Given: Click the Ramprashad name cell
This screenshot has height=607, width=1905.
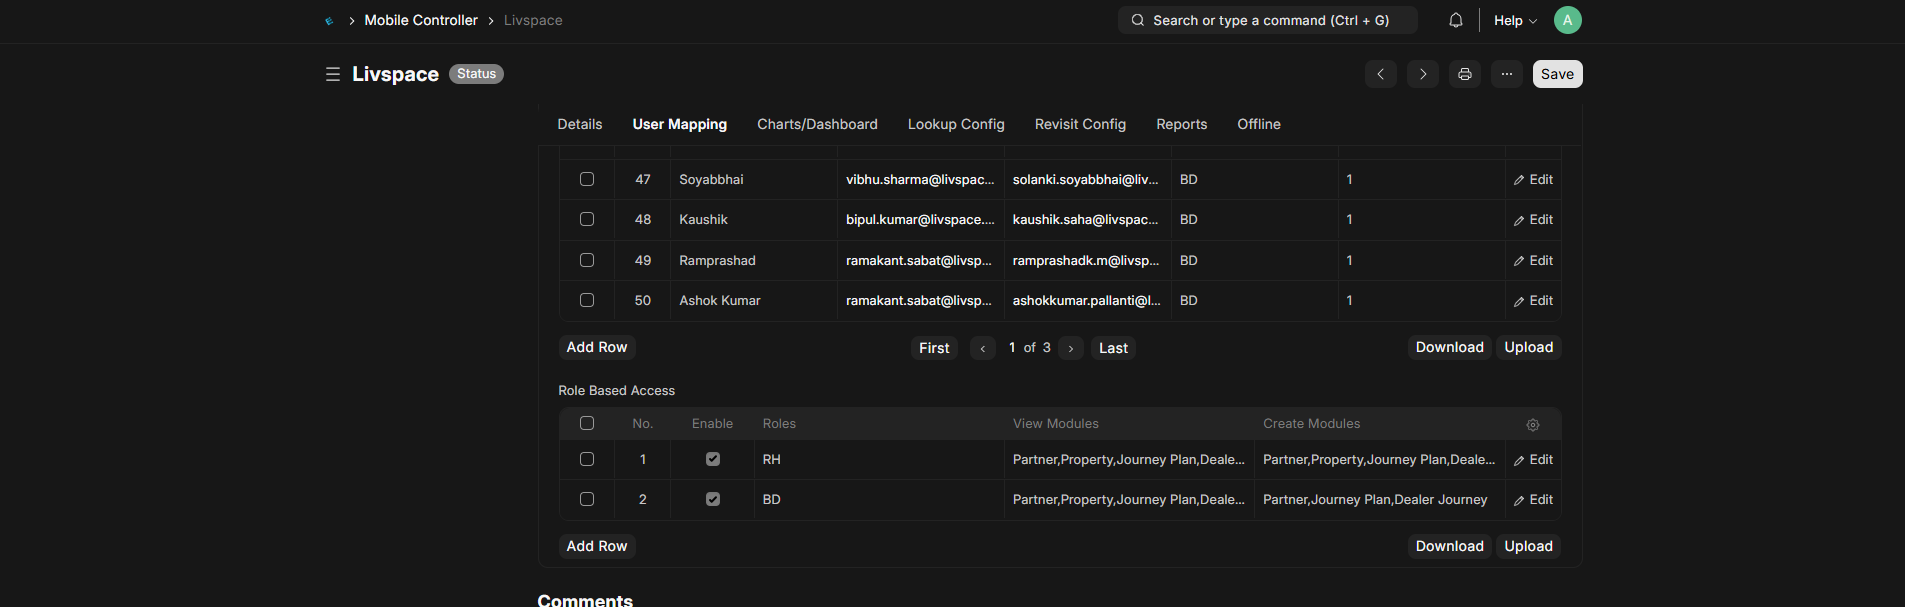Looking at the screenshot, I should click(x=754, y=261).
